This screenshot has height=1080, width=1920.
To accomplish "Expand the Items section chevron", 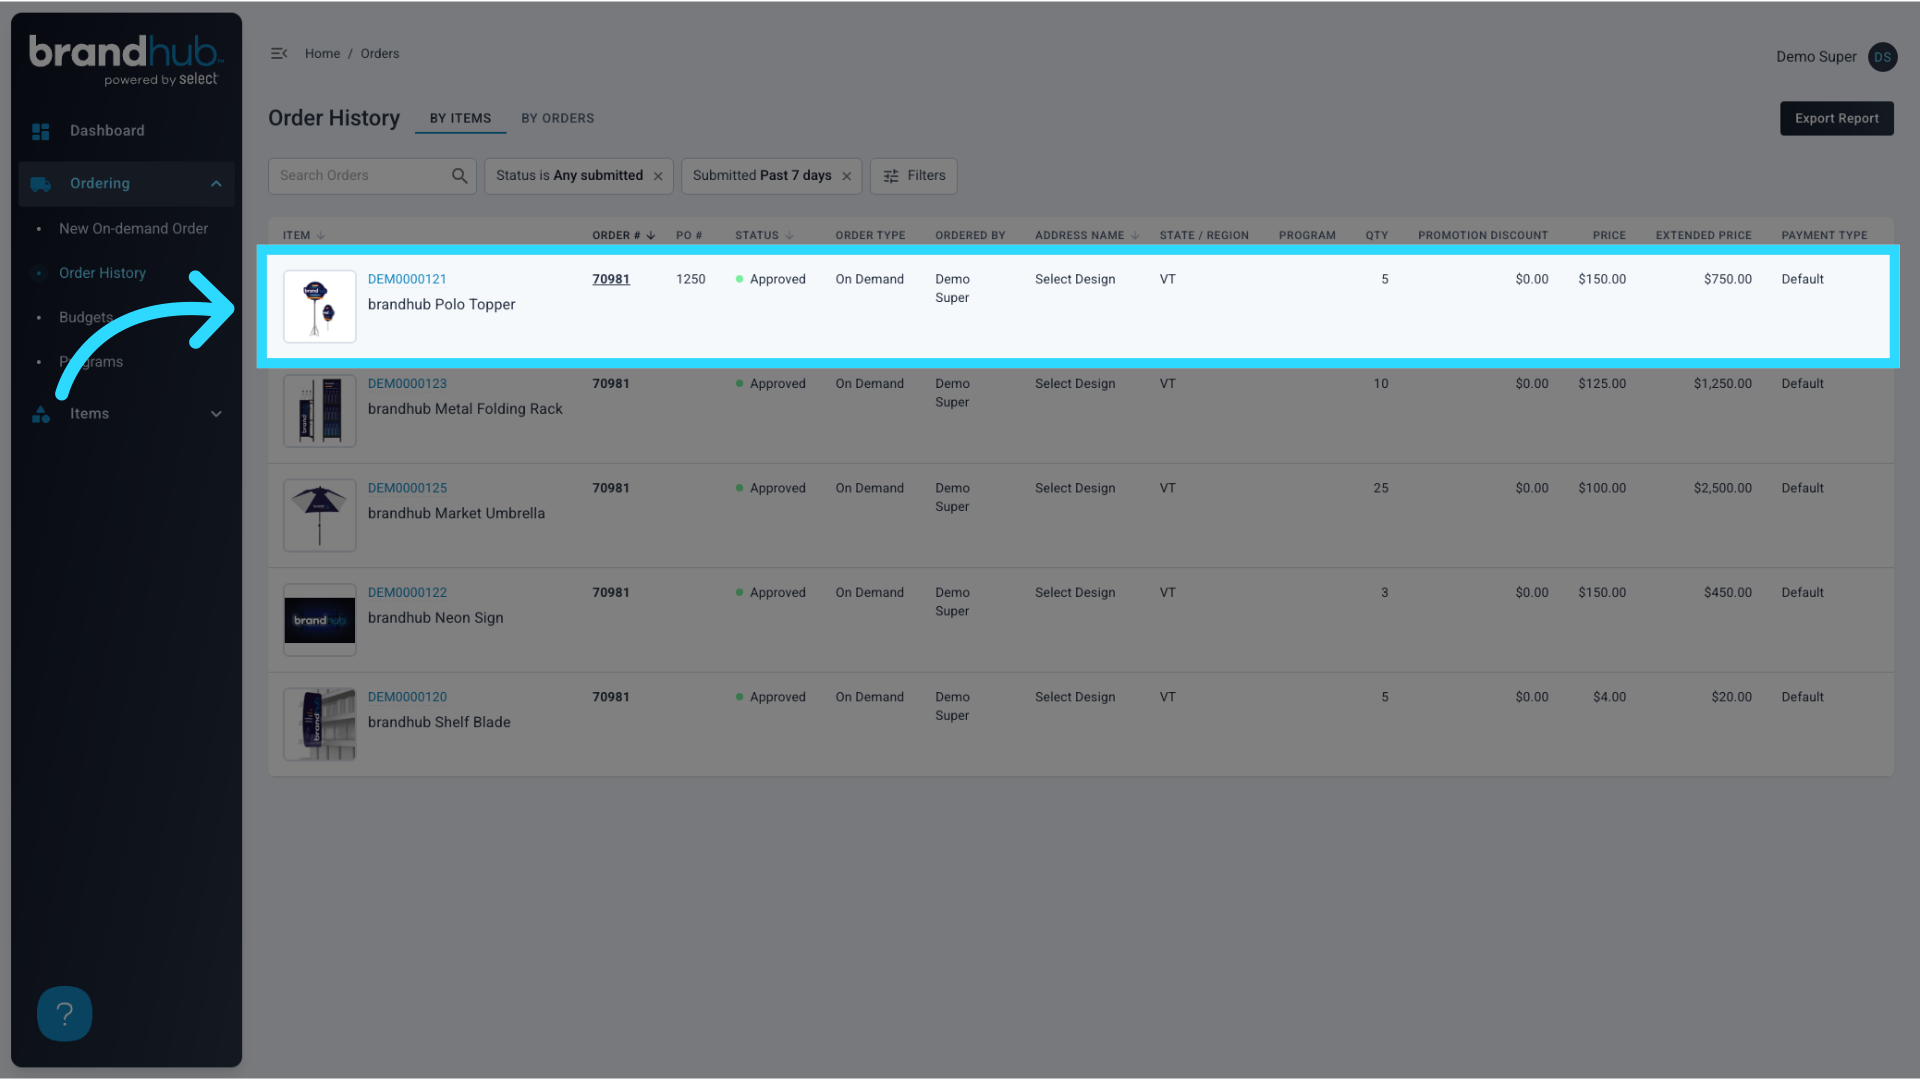I will tap(216, 413).
